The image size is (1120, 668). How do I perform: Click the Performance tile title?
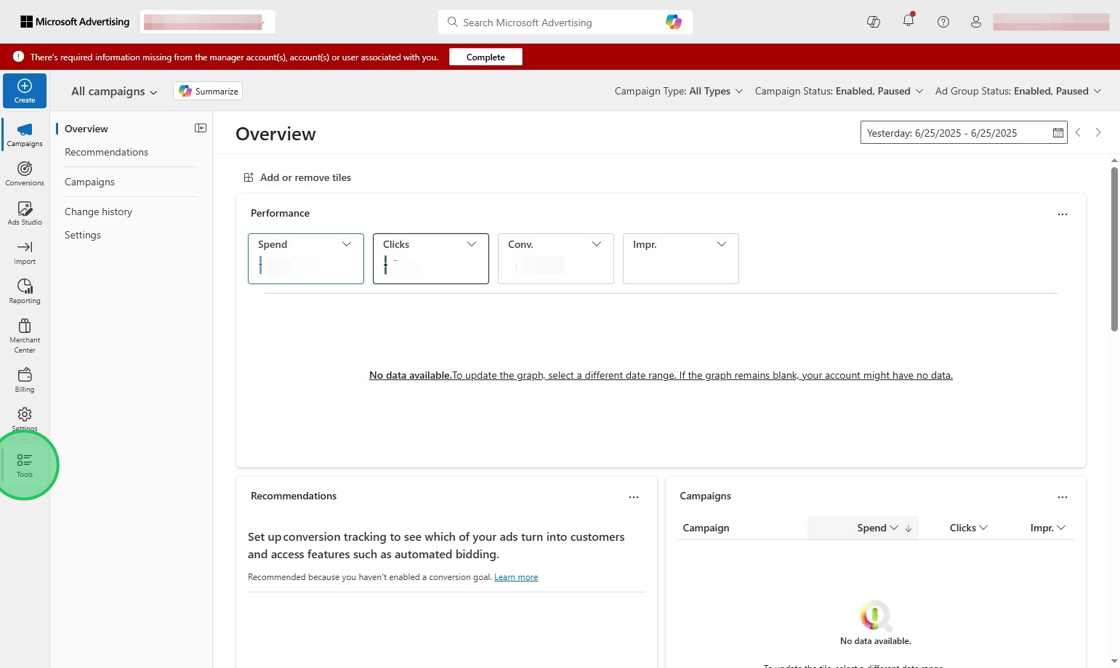coord(280,213)
